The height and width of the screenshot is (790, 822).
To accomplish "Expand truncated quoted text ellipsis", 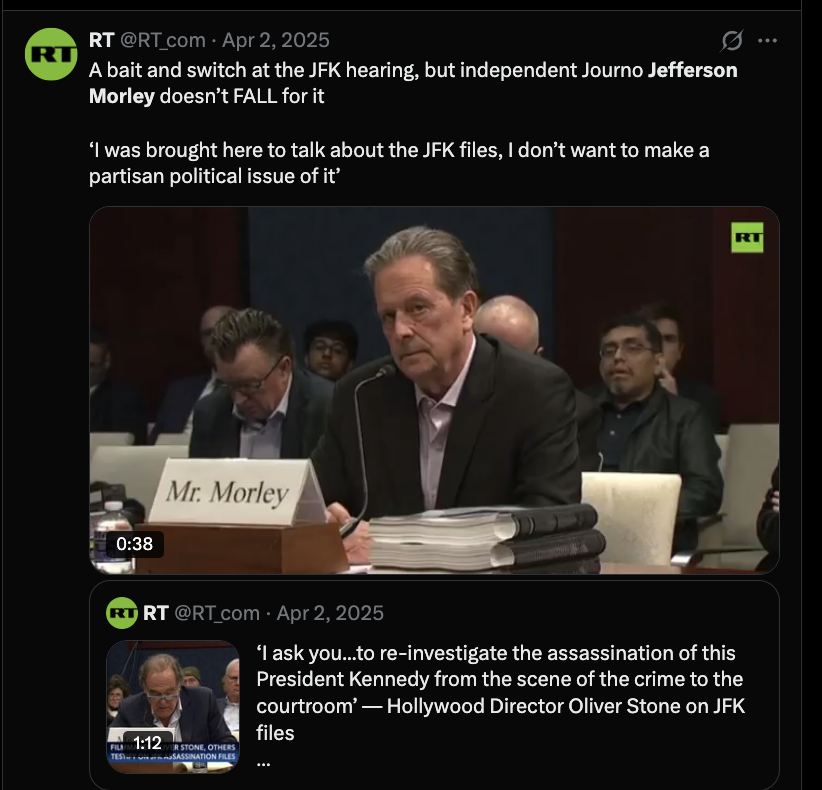I will (x=263, y=762).
